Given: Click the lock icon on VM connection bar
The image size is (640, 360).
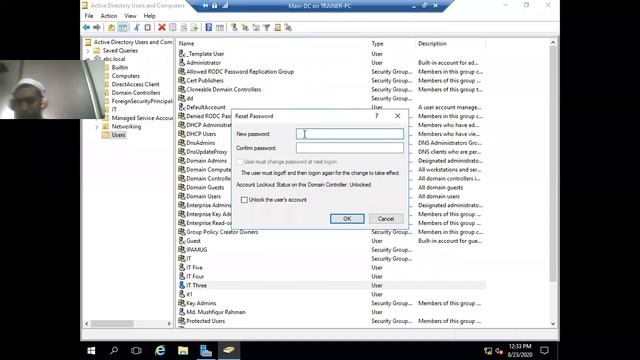Looking at the screenshot, I should click(x=214, y=6).
